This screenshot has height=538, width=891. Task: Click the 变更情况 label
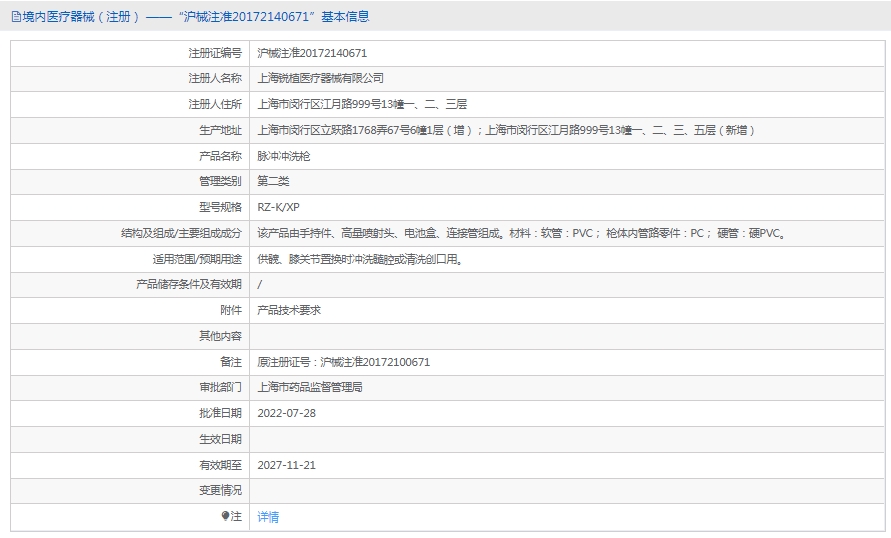click(220, 490)
